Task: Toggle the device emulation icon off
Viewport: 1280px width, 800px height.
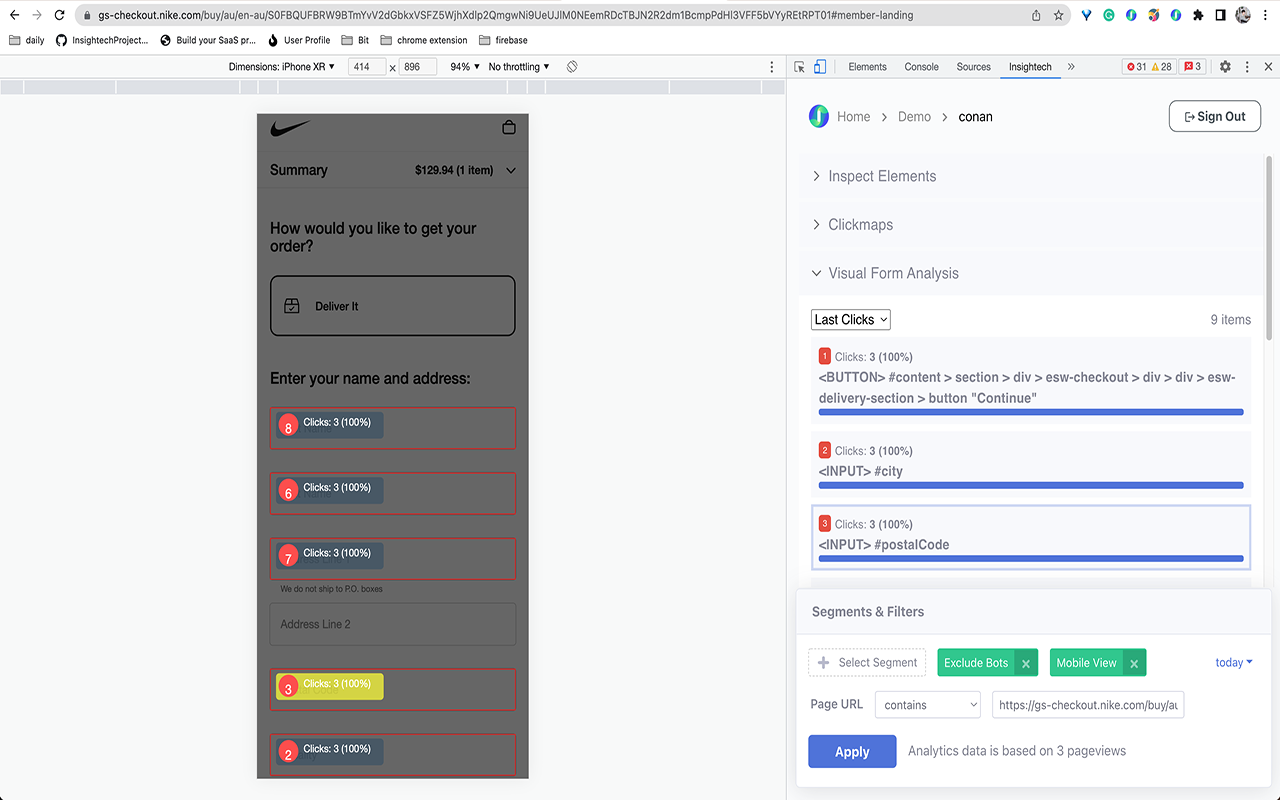Action: click(x=819, y=65)
